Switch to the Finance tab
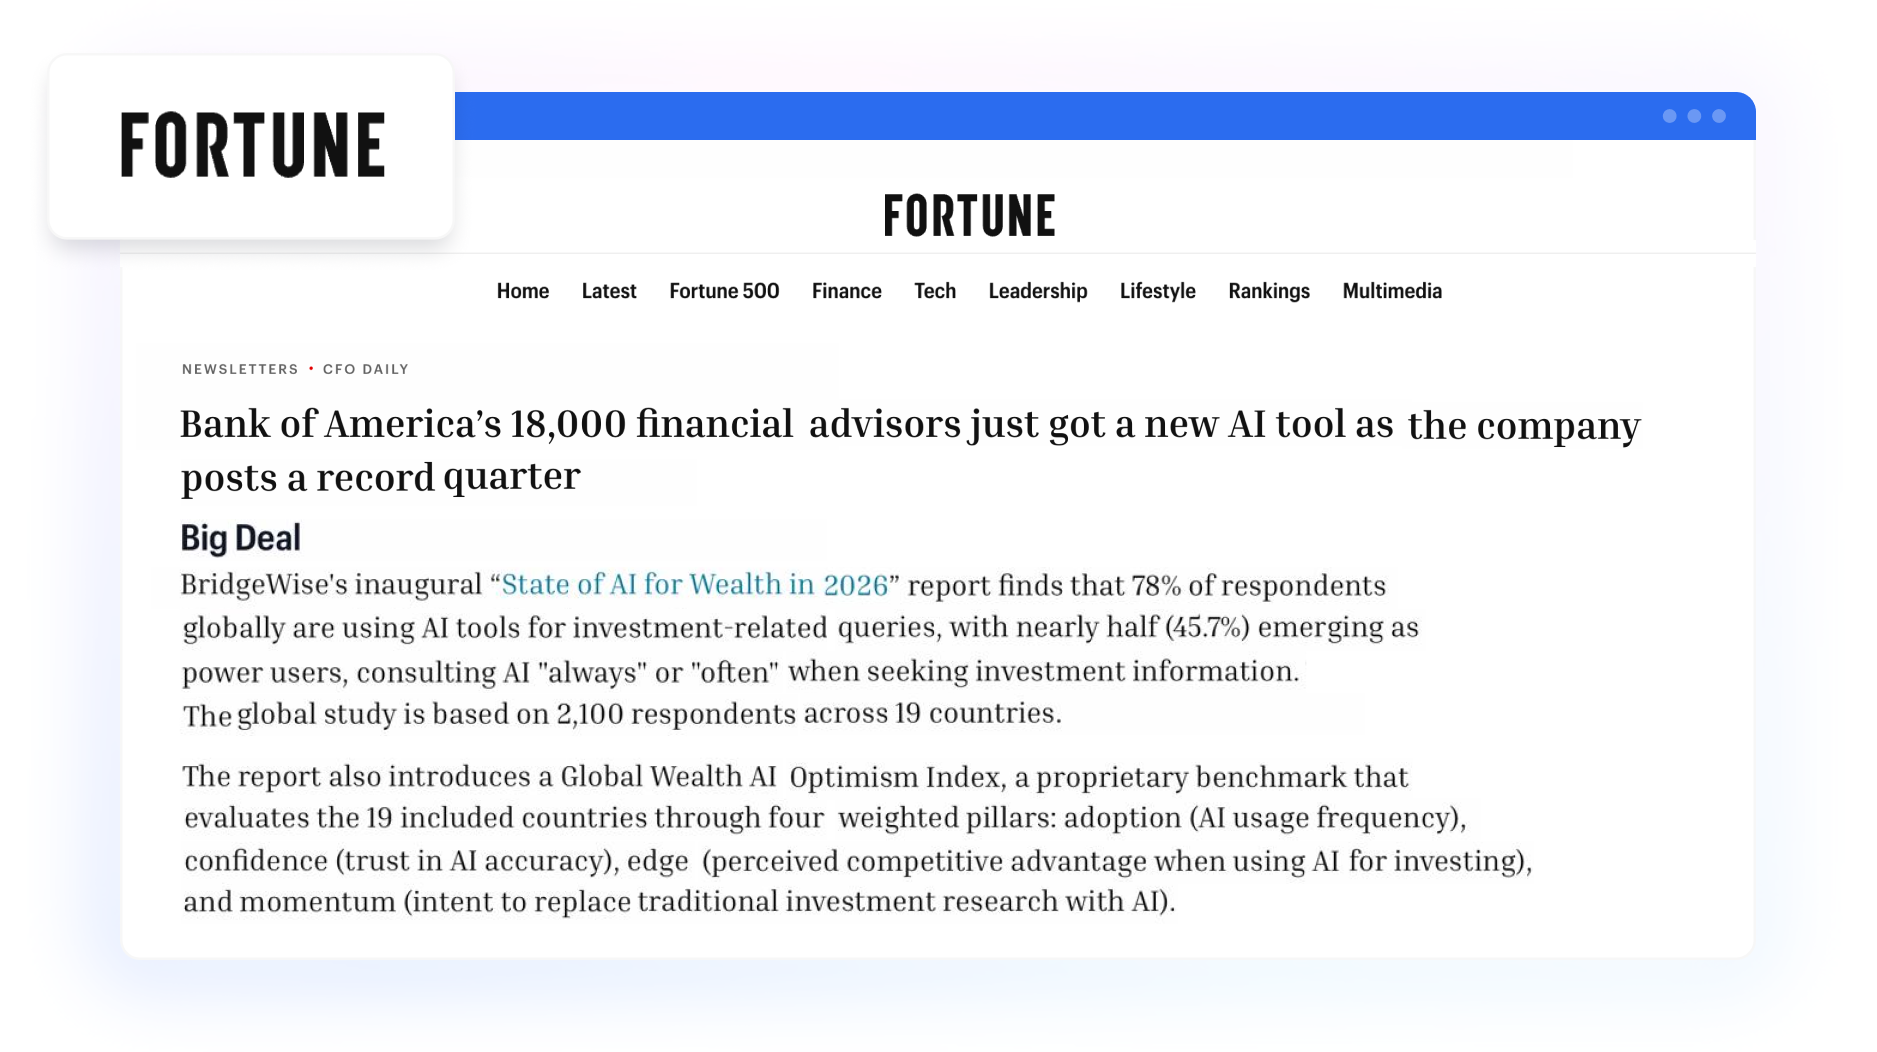 coord(847,291)
